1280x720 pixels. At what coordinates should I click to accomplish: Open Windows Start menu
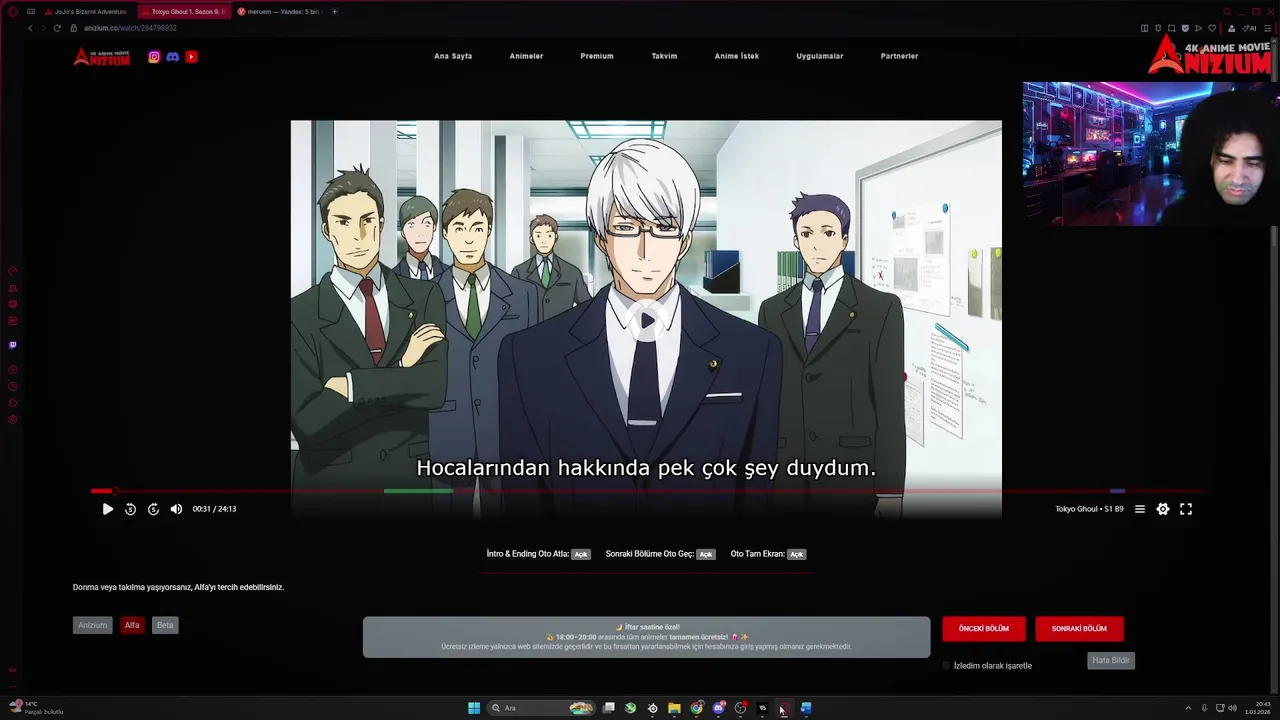point(474,708)
